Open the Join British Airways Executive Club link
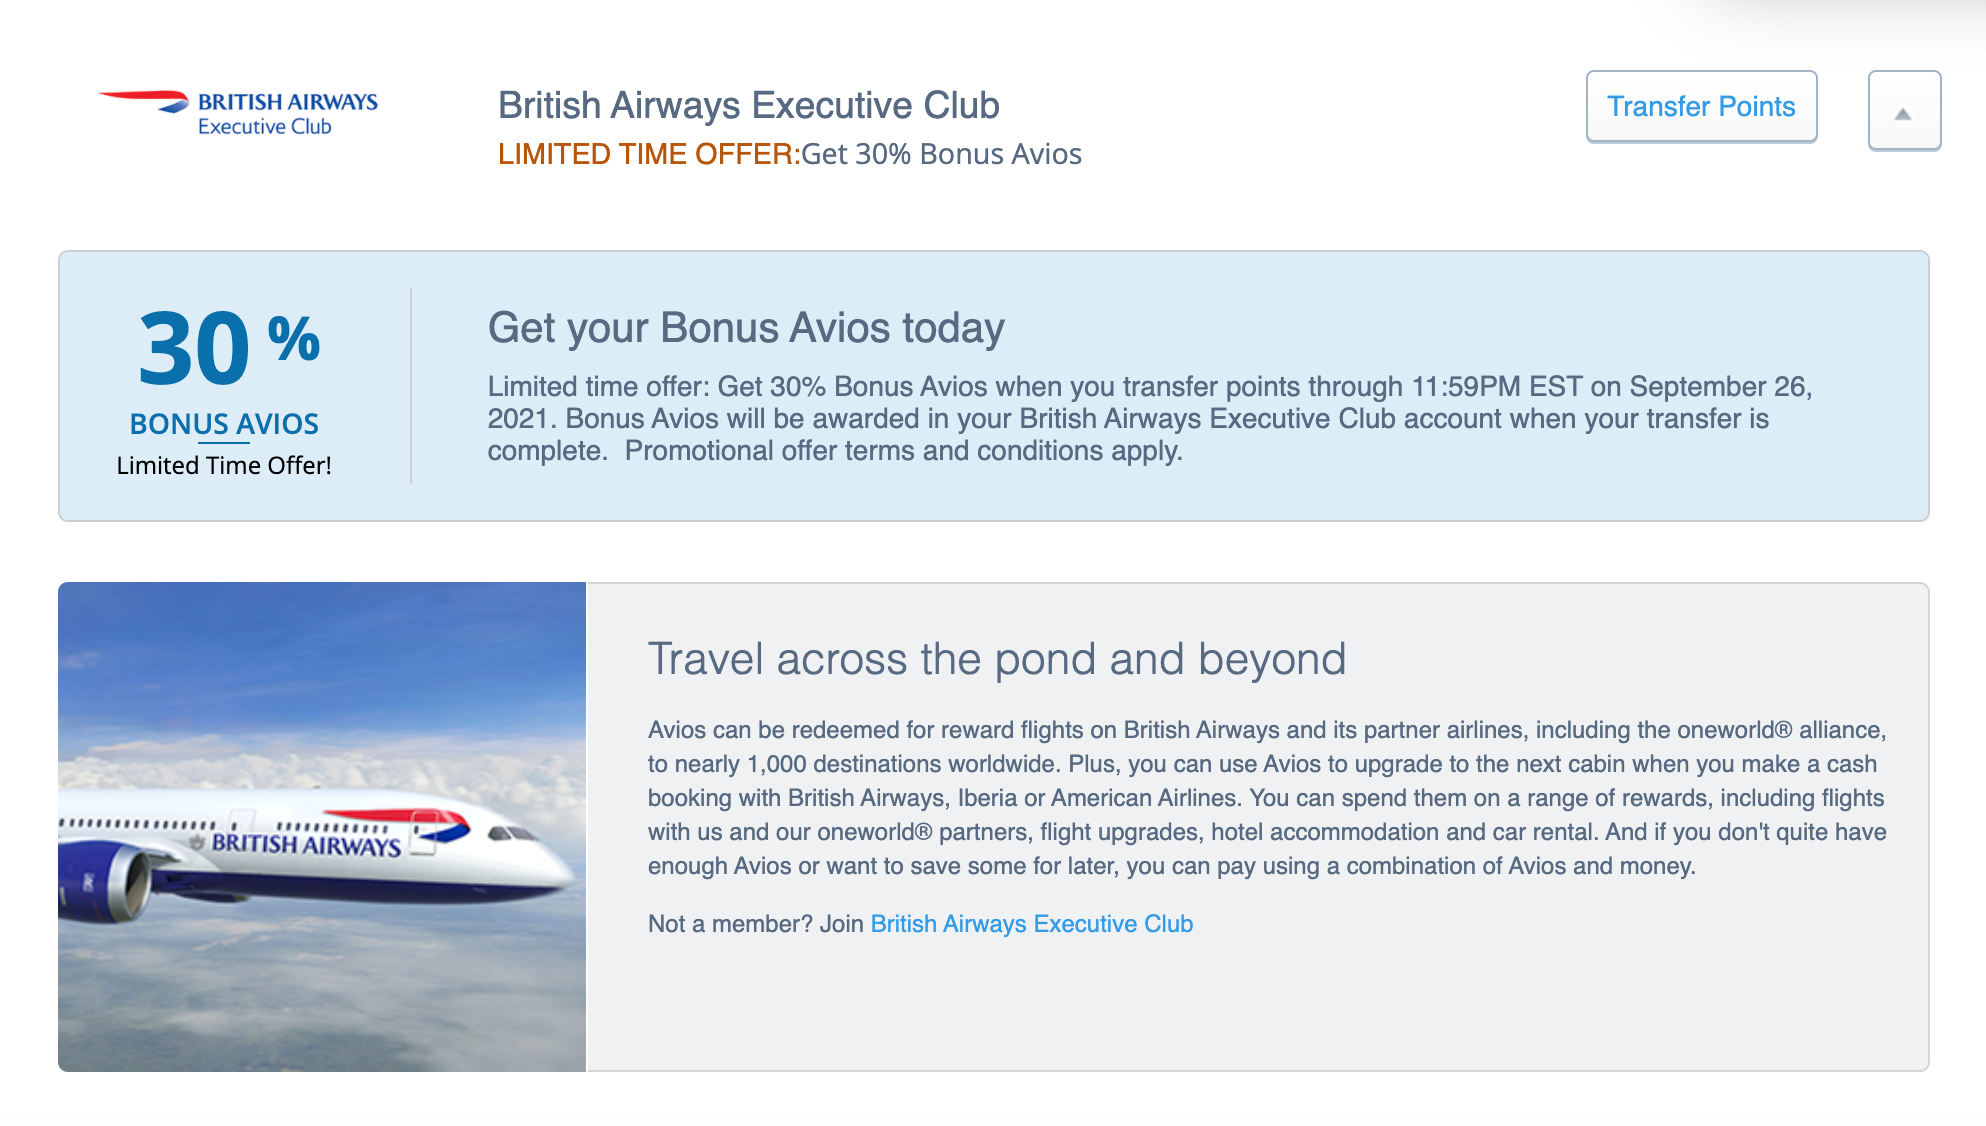This screenshot has width=1986, height=1126. tap(1031, 924)
